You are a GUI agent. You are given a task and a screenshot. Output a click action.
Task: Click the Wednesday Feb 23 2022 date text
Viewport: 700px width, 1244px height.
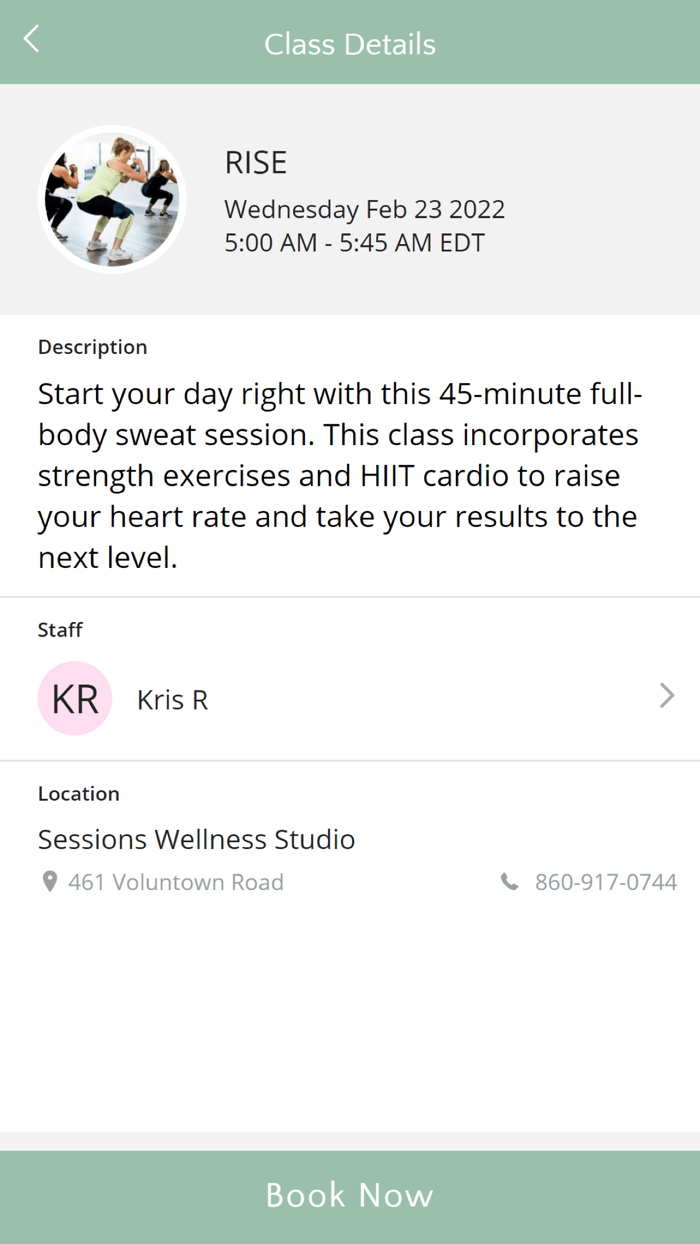tap(364, 209)
